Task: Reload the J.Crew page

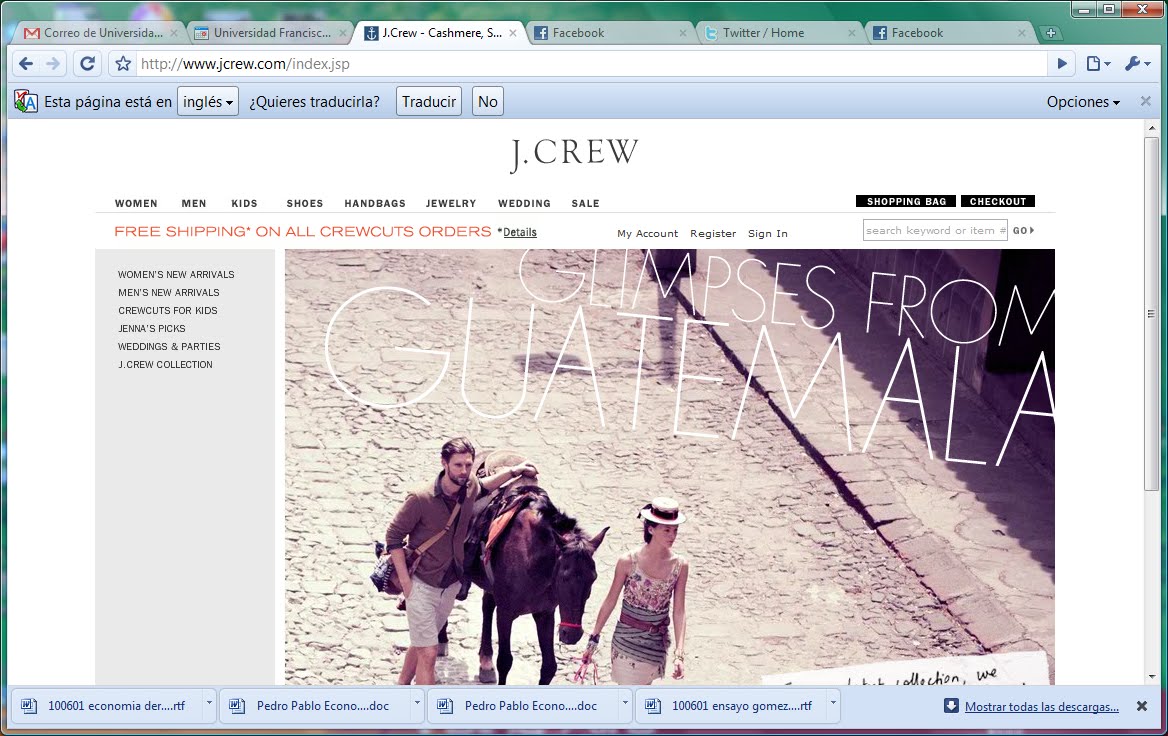Action: tap(87, 64)
